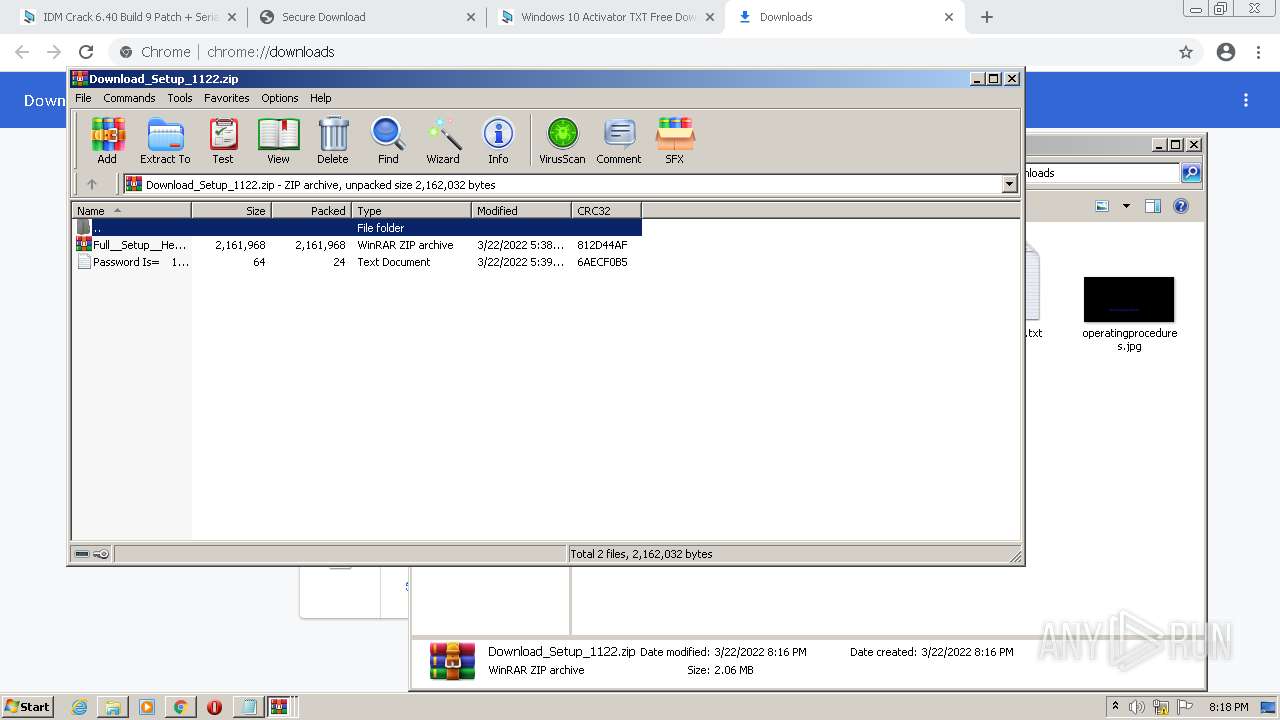
Task: Close the Secure Download tab
Action: click(x=471, y=17)
